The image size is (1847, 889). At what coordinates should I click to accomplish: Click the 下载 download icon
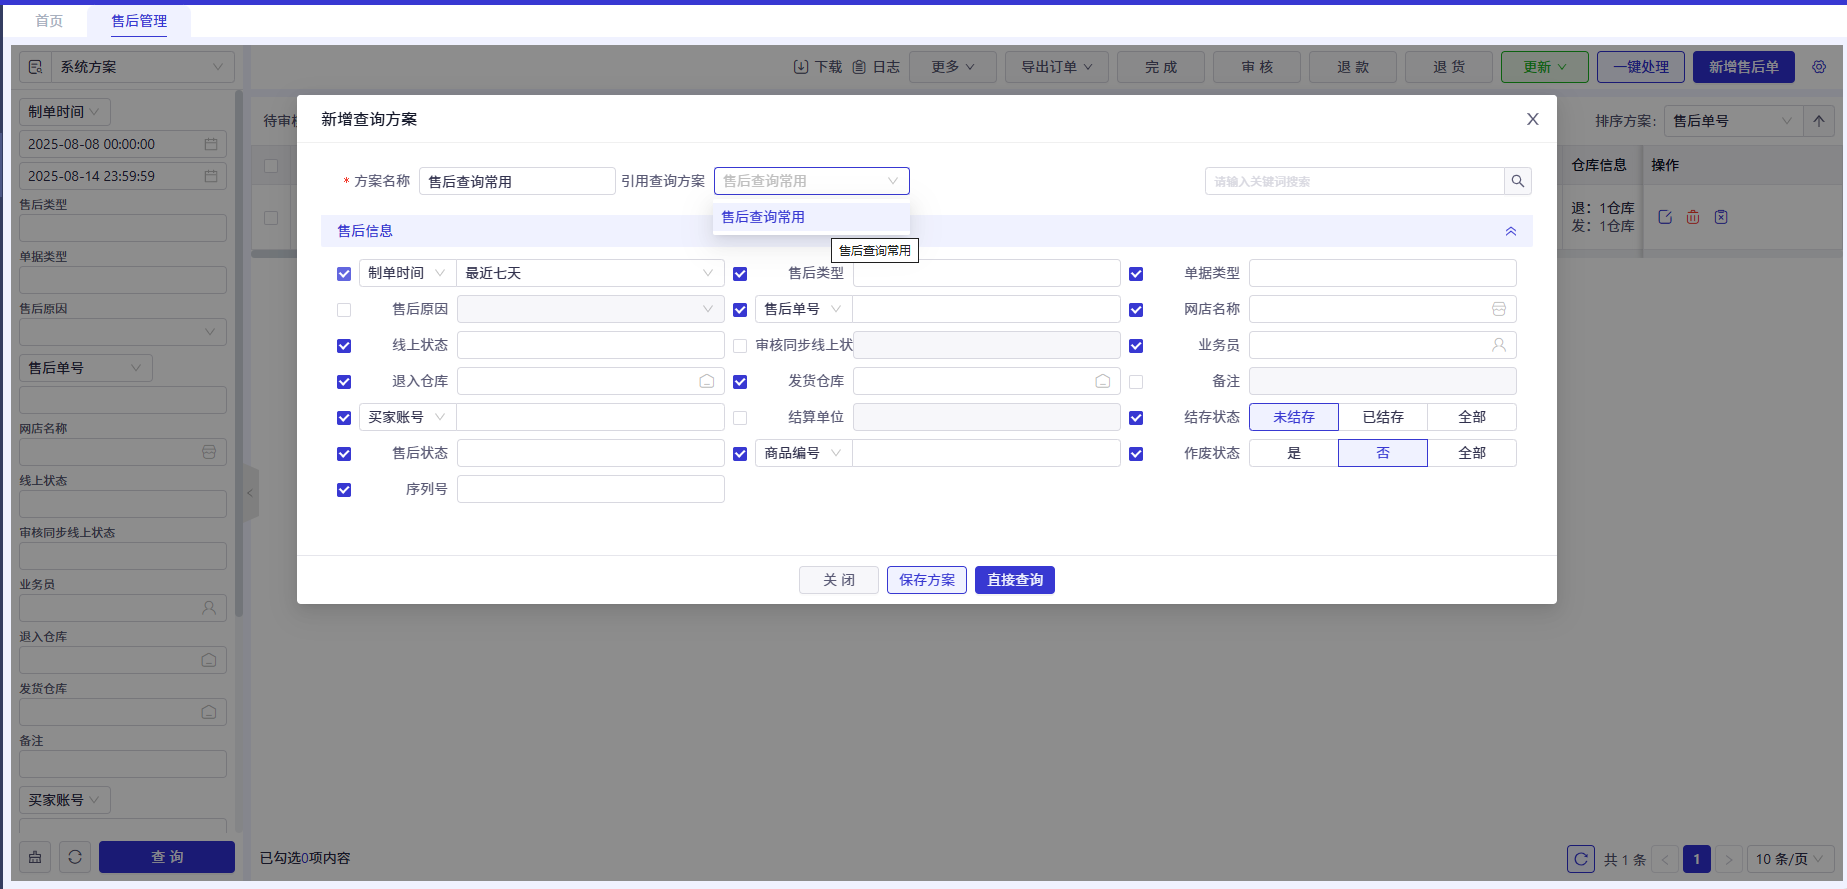point(801,67)
